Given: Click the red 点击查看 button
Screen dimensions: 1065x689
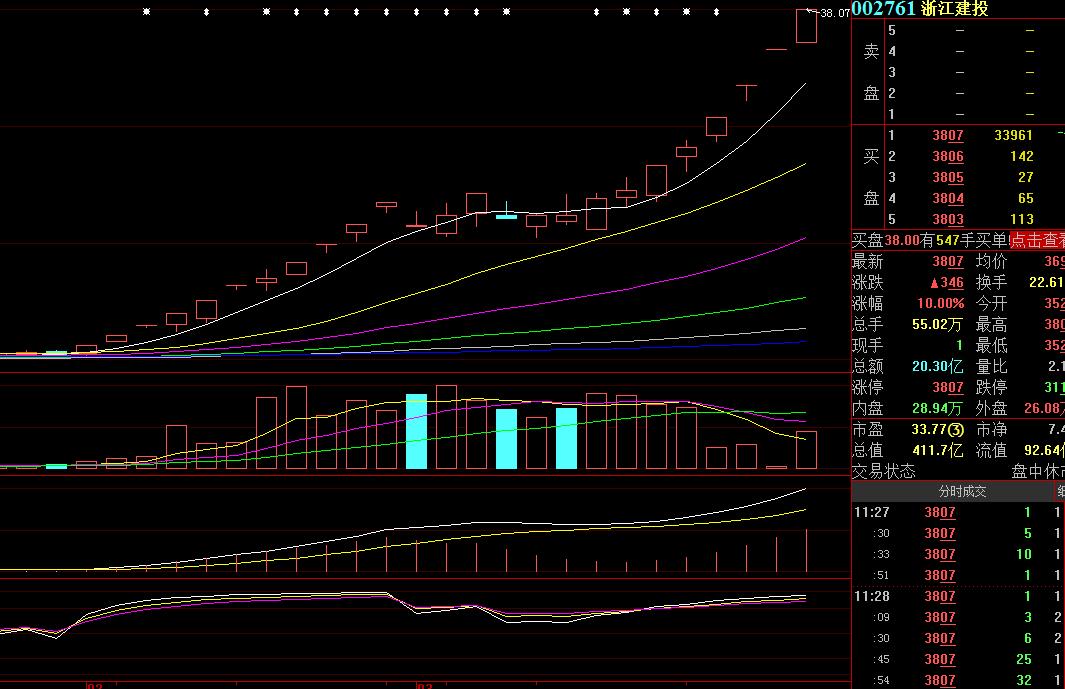Looking at the screenshot, I should [1036, 240].
